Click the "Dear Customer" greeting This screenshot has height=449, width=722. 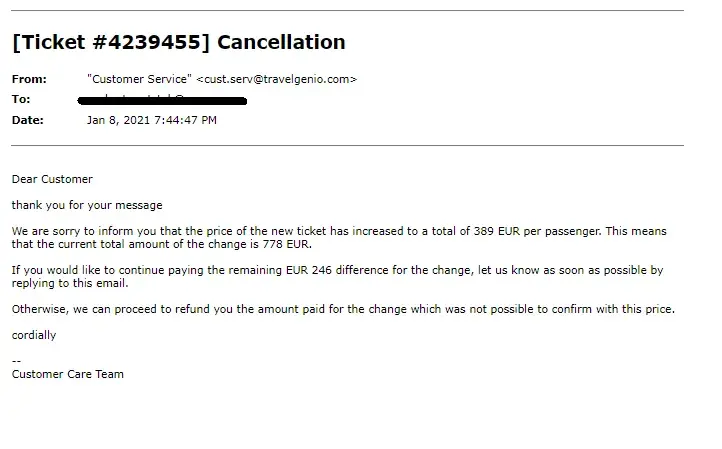[52, 179]
